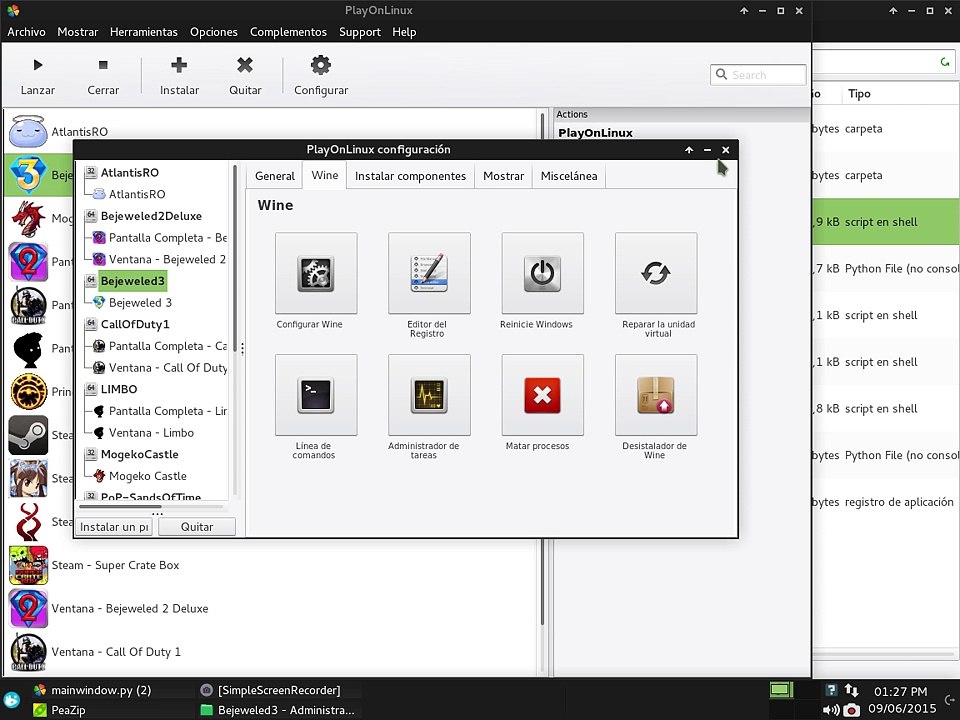Select Pantalla Completa - Limbo tree entry
This screenshot has width=960, height=720.
[x=168, y=411]
